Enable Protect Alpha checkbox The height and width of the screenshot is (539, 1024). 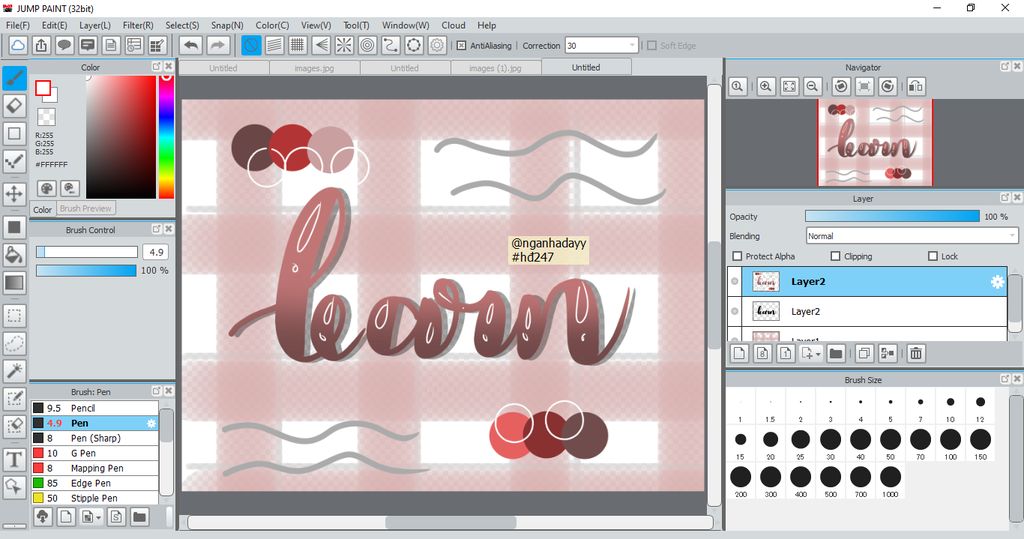pyautogui.click(x=737, y=256)
